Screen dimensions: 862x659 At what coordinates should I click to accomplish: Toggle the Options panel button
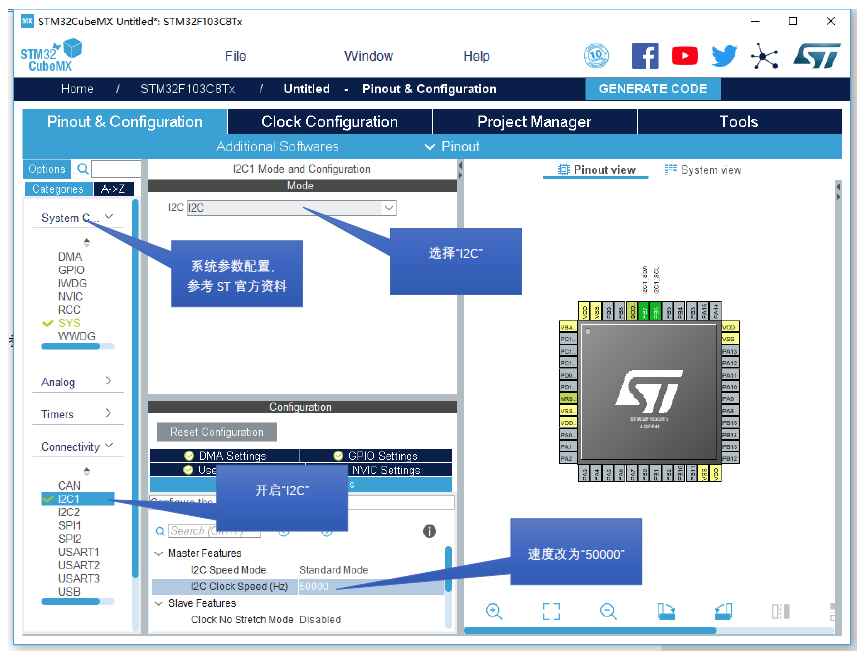pos(46,168)
